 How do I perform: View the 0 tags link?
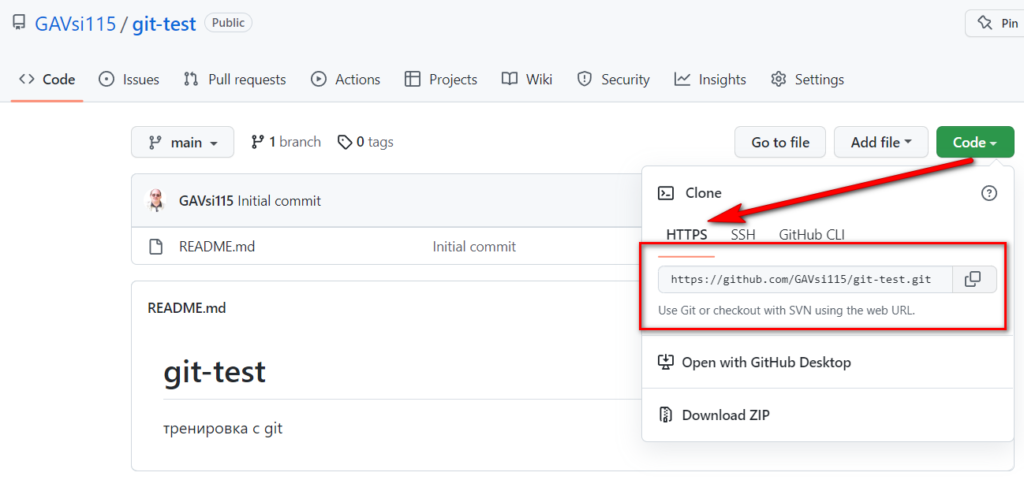[x=366, y=142]
